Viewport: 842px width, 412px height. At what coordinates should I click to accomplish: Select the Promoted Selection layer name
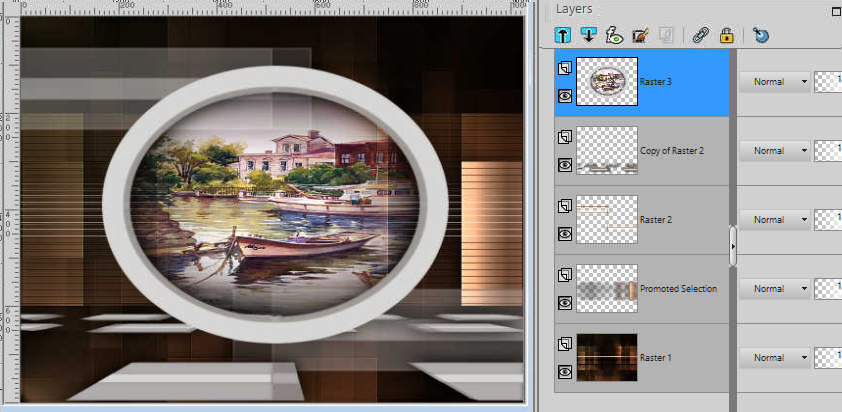pyautogui.click(x=678, y=289)
